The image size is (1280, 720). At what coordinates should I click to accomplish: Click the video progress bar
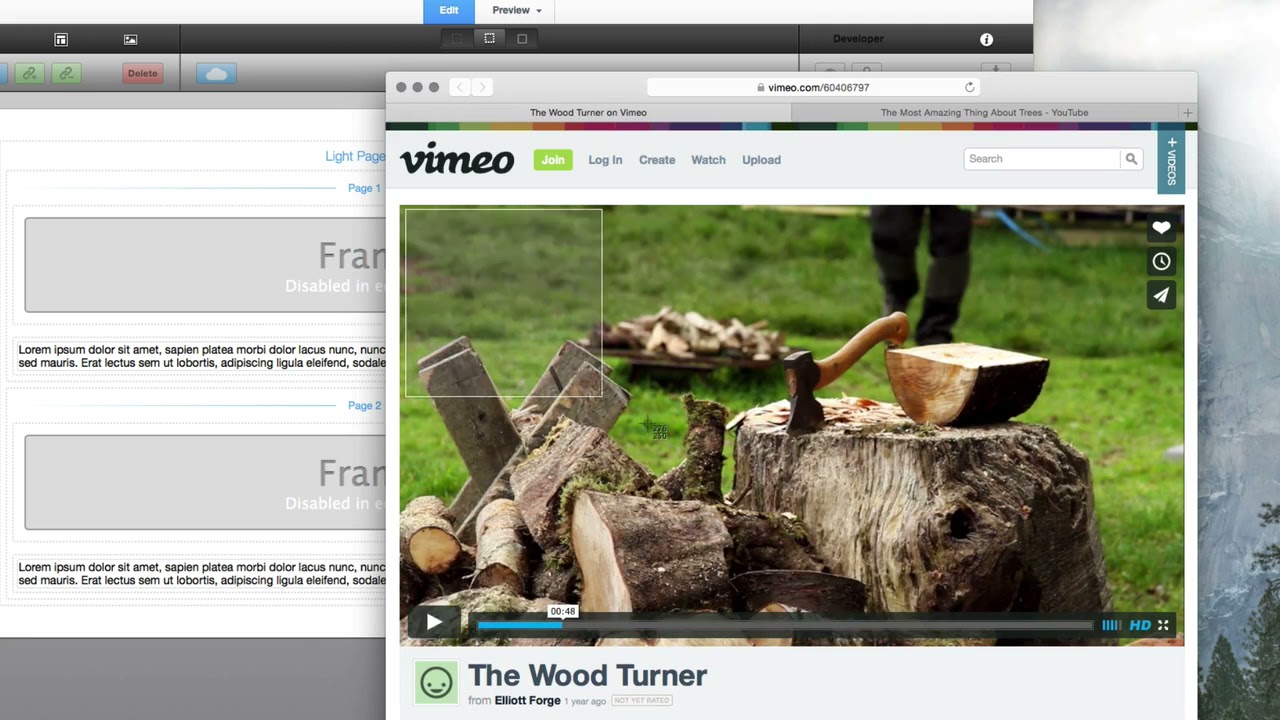(785, 625)
